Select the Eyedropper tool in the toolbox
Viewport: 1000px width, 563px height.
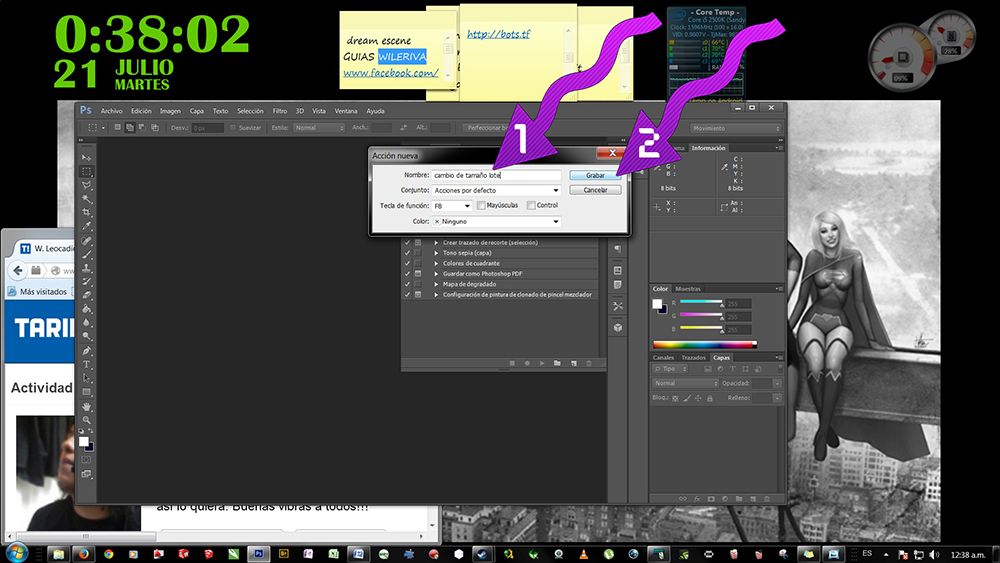[86, 226]
